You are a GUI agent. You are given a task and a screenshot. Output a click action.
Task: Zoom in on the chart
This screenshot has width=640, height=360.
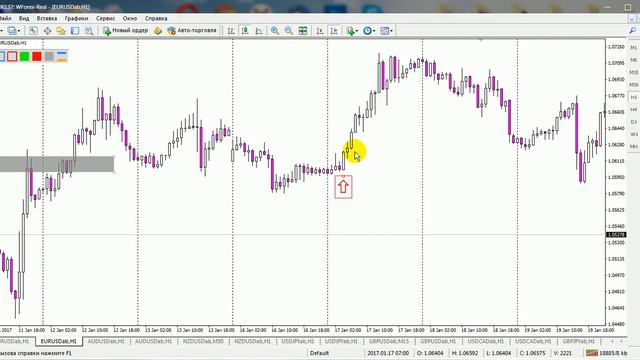coord(275,31)
